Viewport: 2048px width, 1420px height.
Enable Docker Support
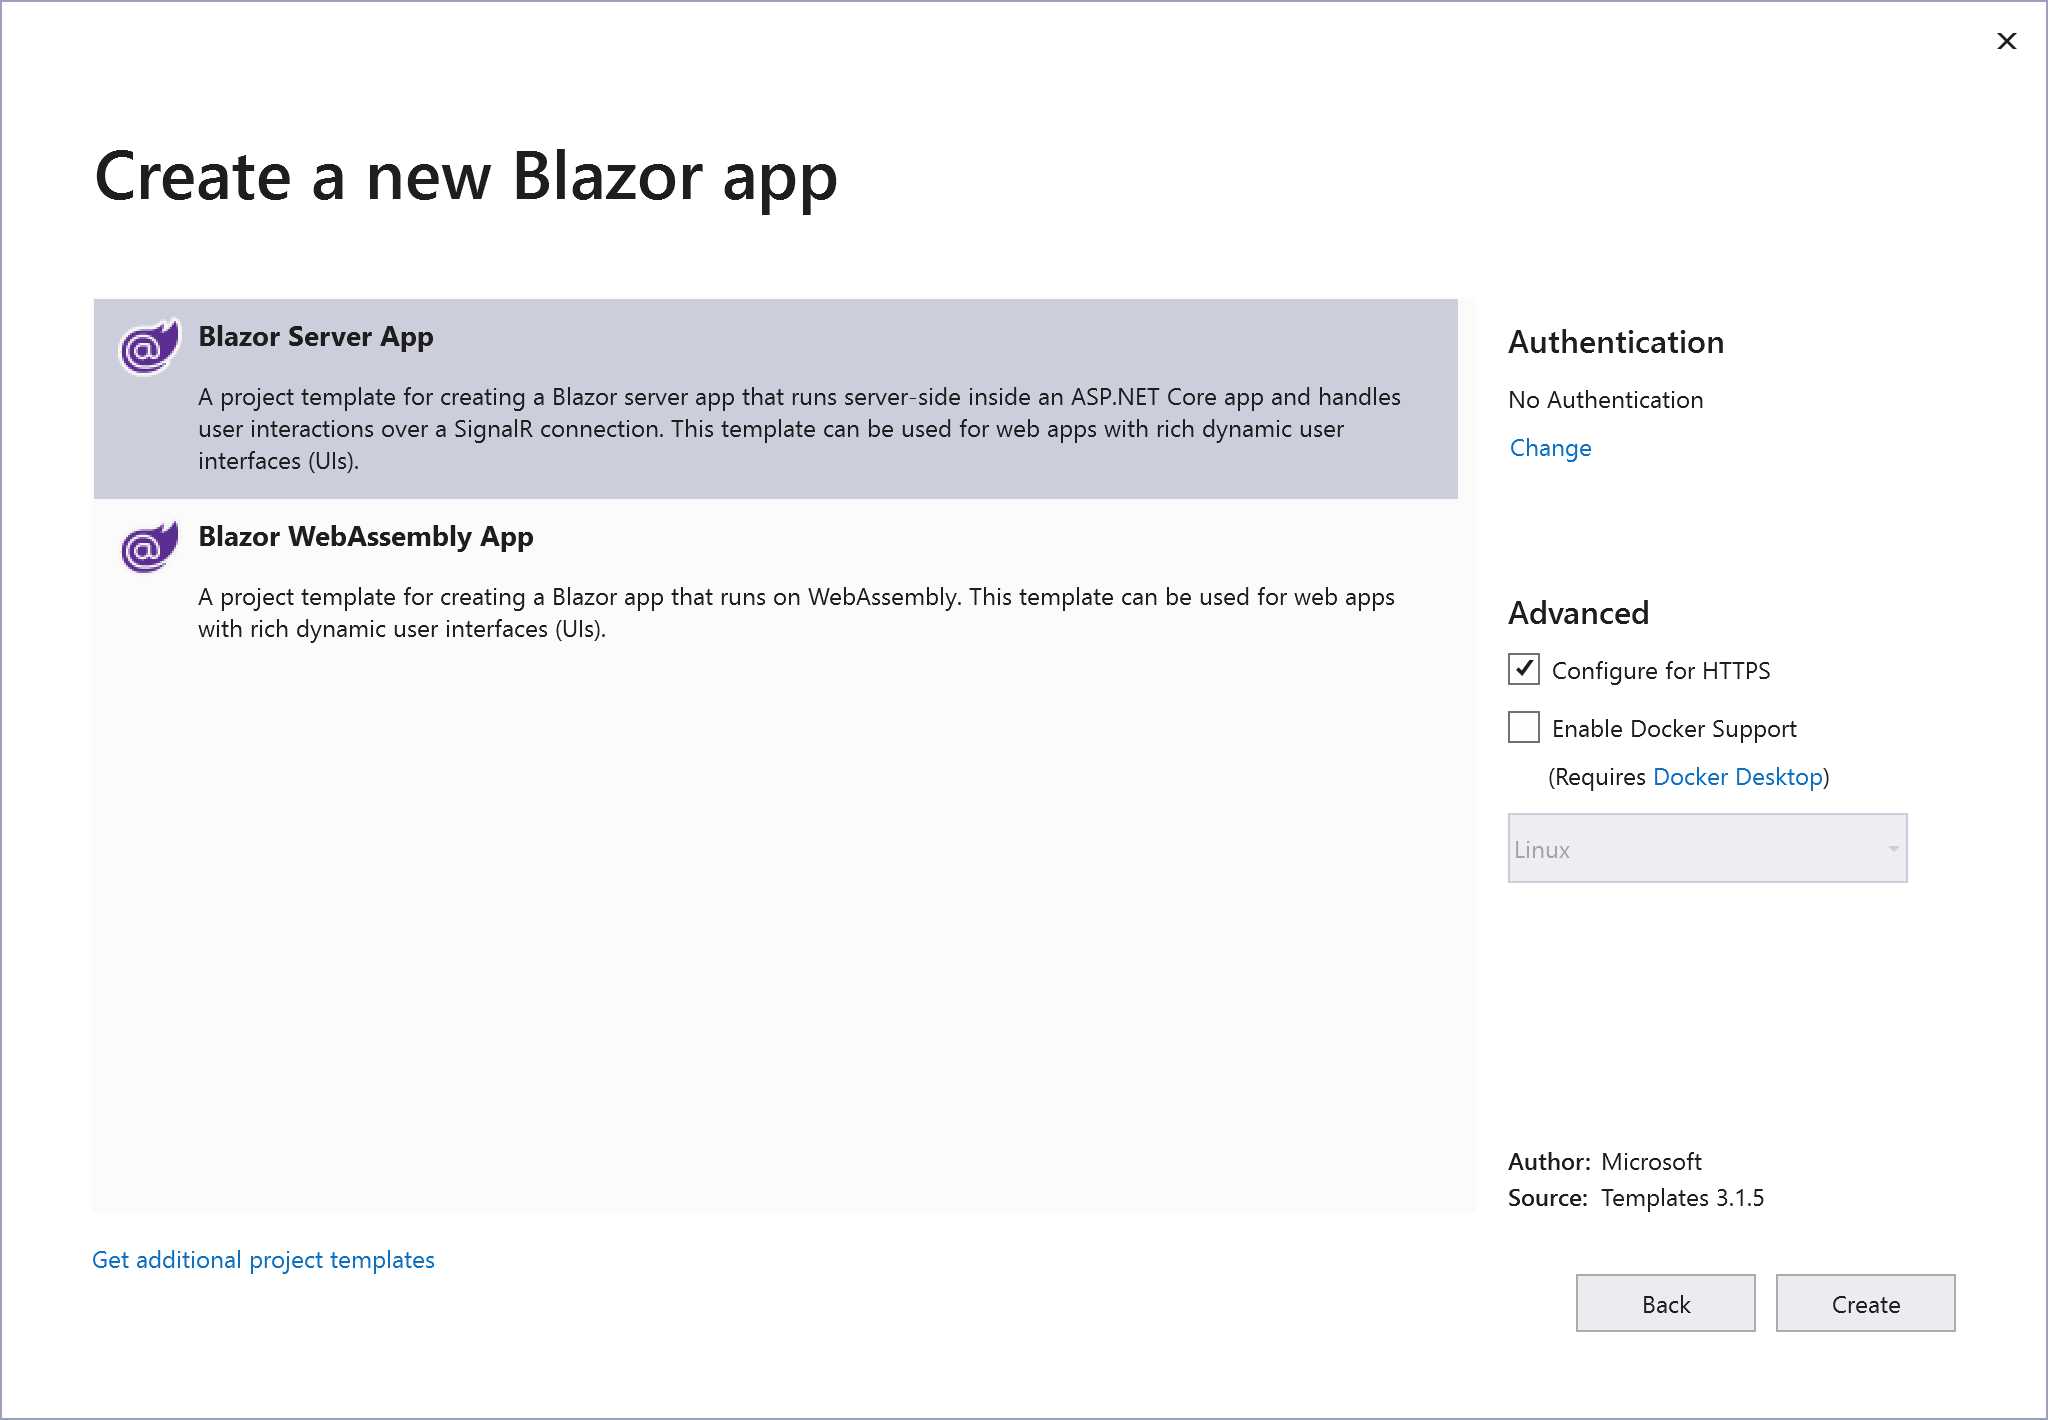tap(1522, 728)
